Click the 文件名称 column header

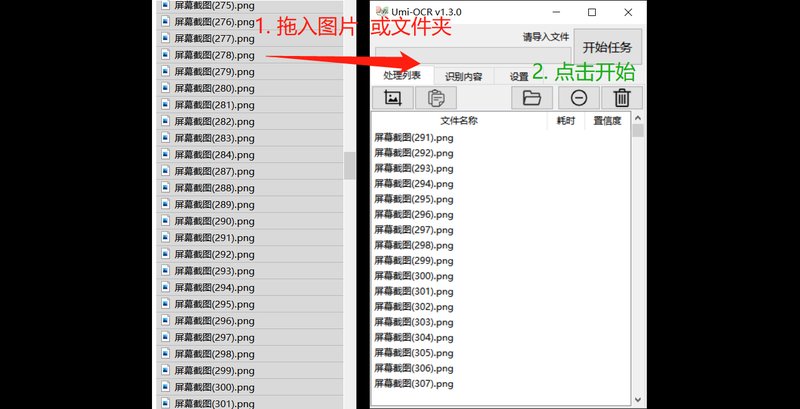pos(459,120)
